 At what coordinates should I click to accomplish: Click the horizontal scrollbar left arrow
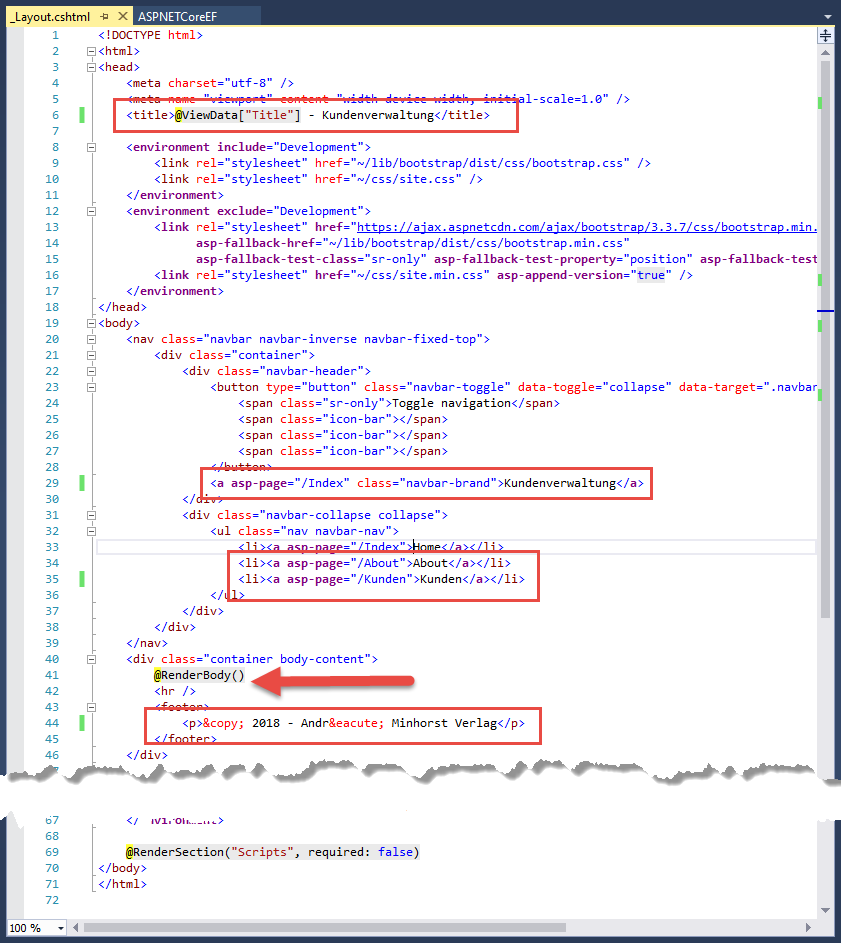(x=76, y=928)
